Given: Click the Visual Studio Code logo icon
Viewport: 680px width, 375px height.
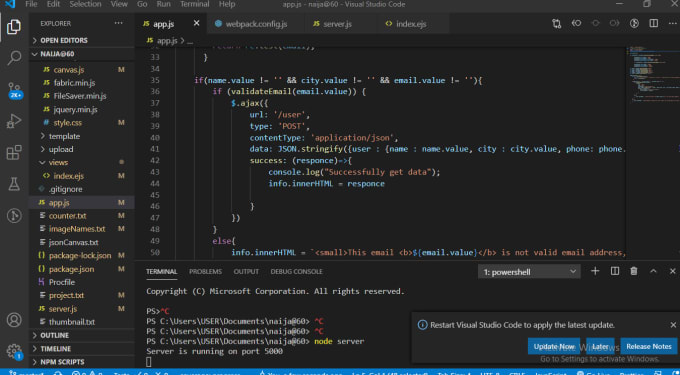Looking at the screenshot, I should point(10,4).
